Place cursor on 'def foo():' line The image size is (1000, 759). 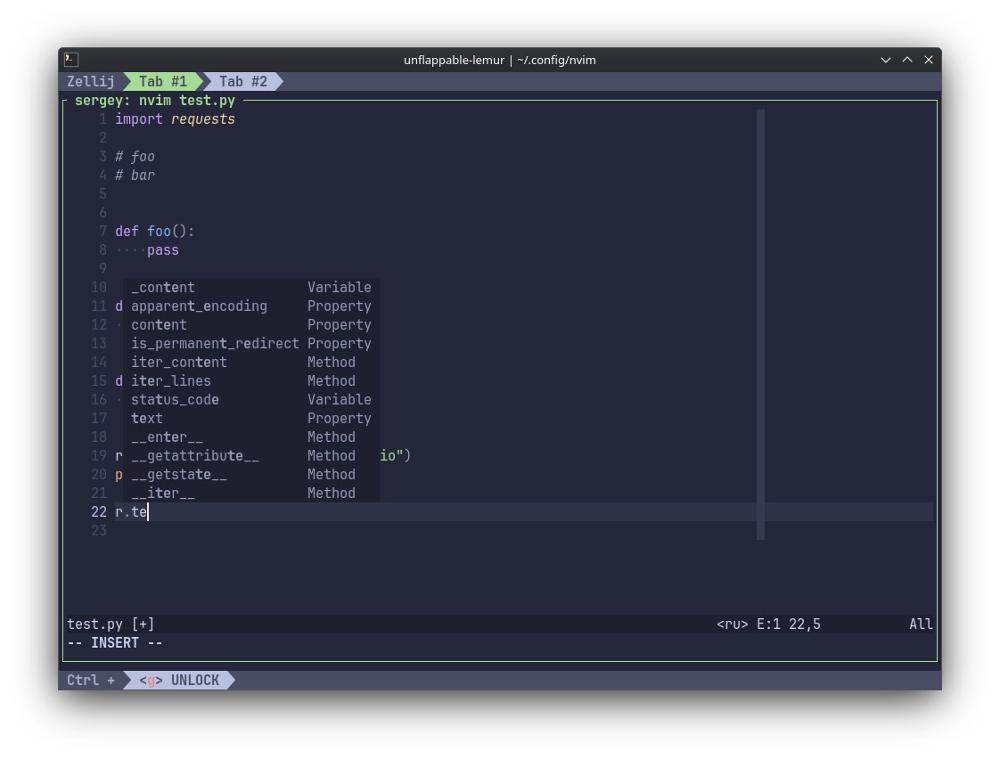pos(154,231)
